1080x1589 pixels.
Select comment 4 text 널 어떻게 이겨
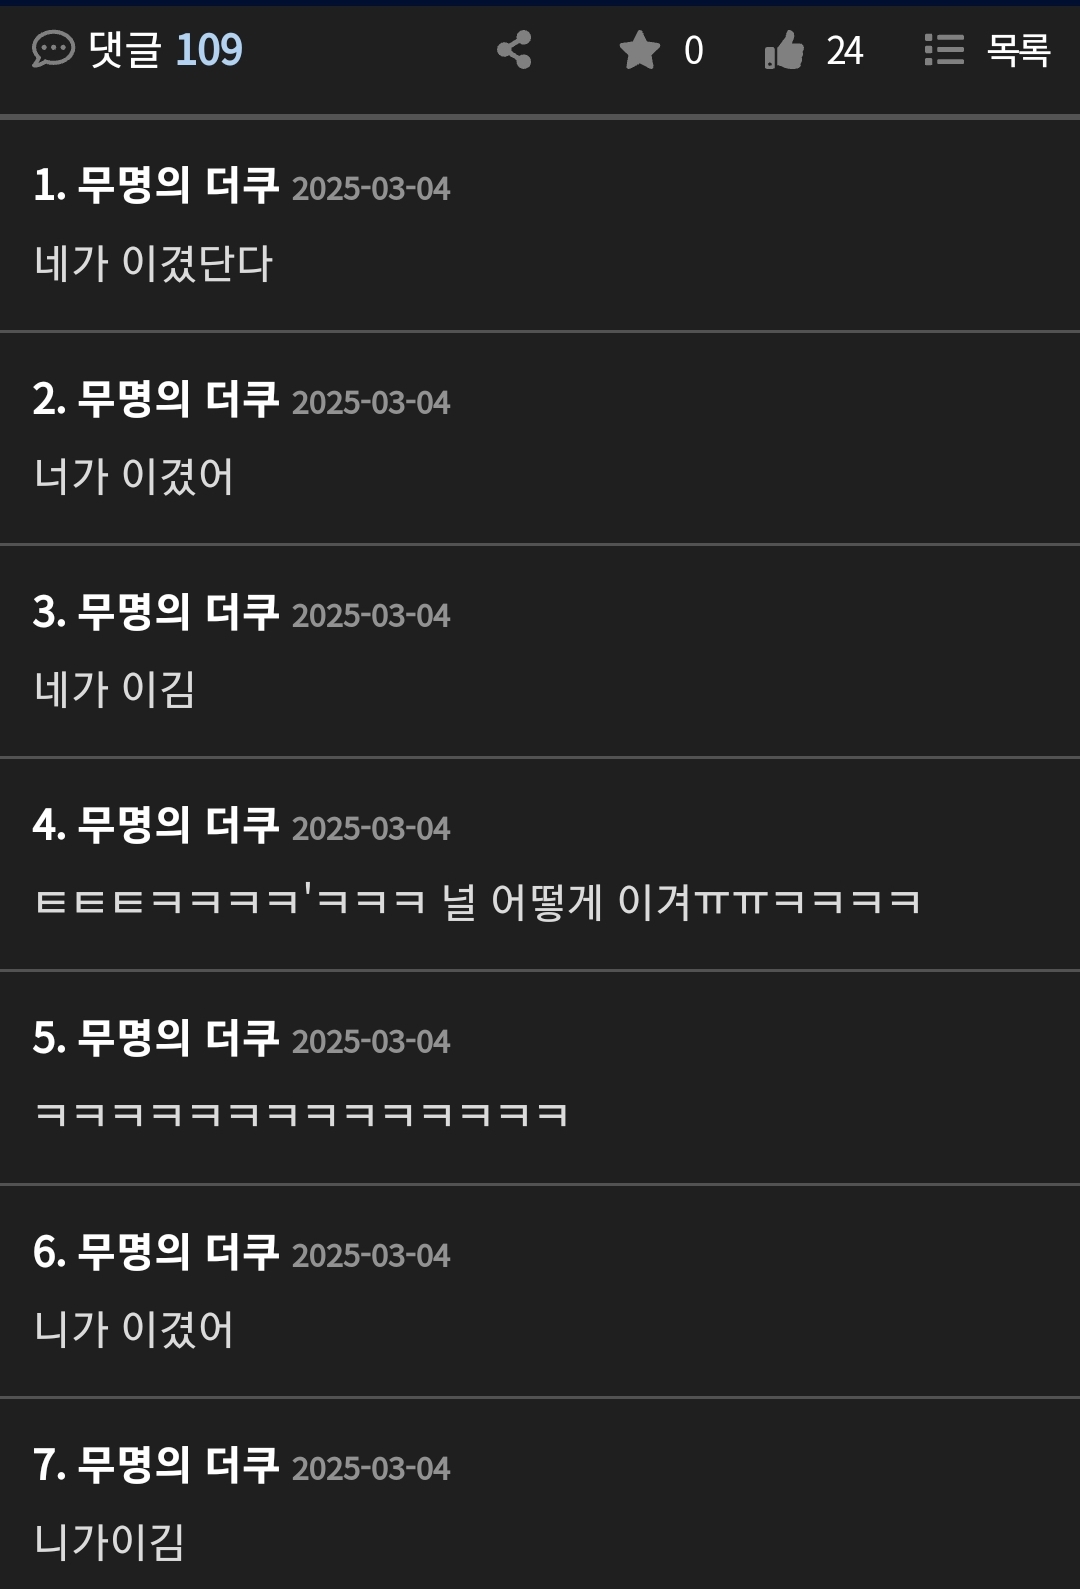tap(567, 902)
